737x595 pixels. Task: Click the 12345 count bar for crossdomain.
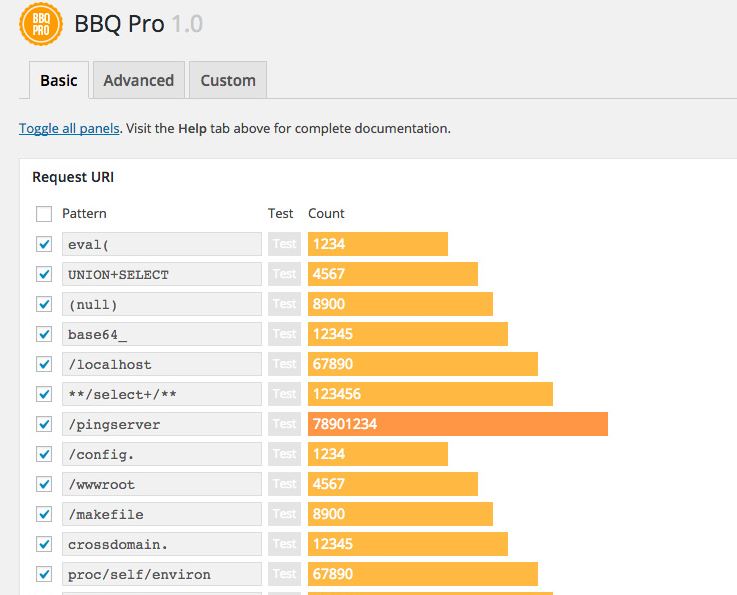(x=408, y=544)
